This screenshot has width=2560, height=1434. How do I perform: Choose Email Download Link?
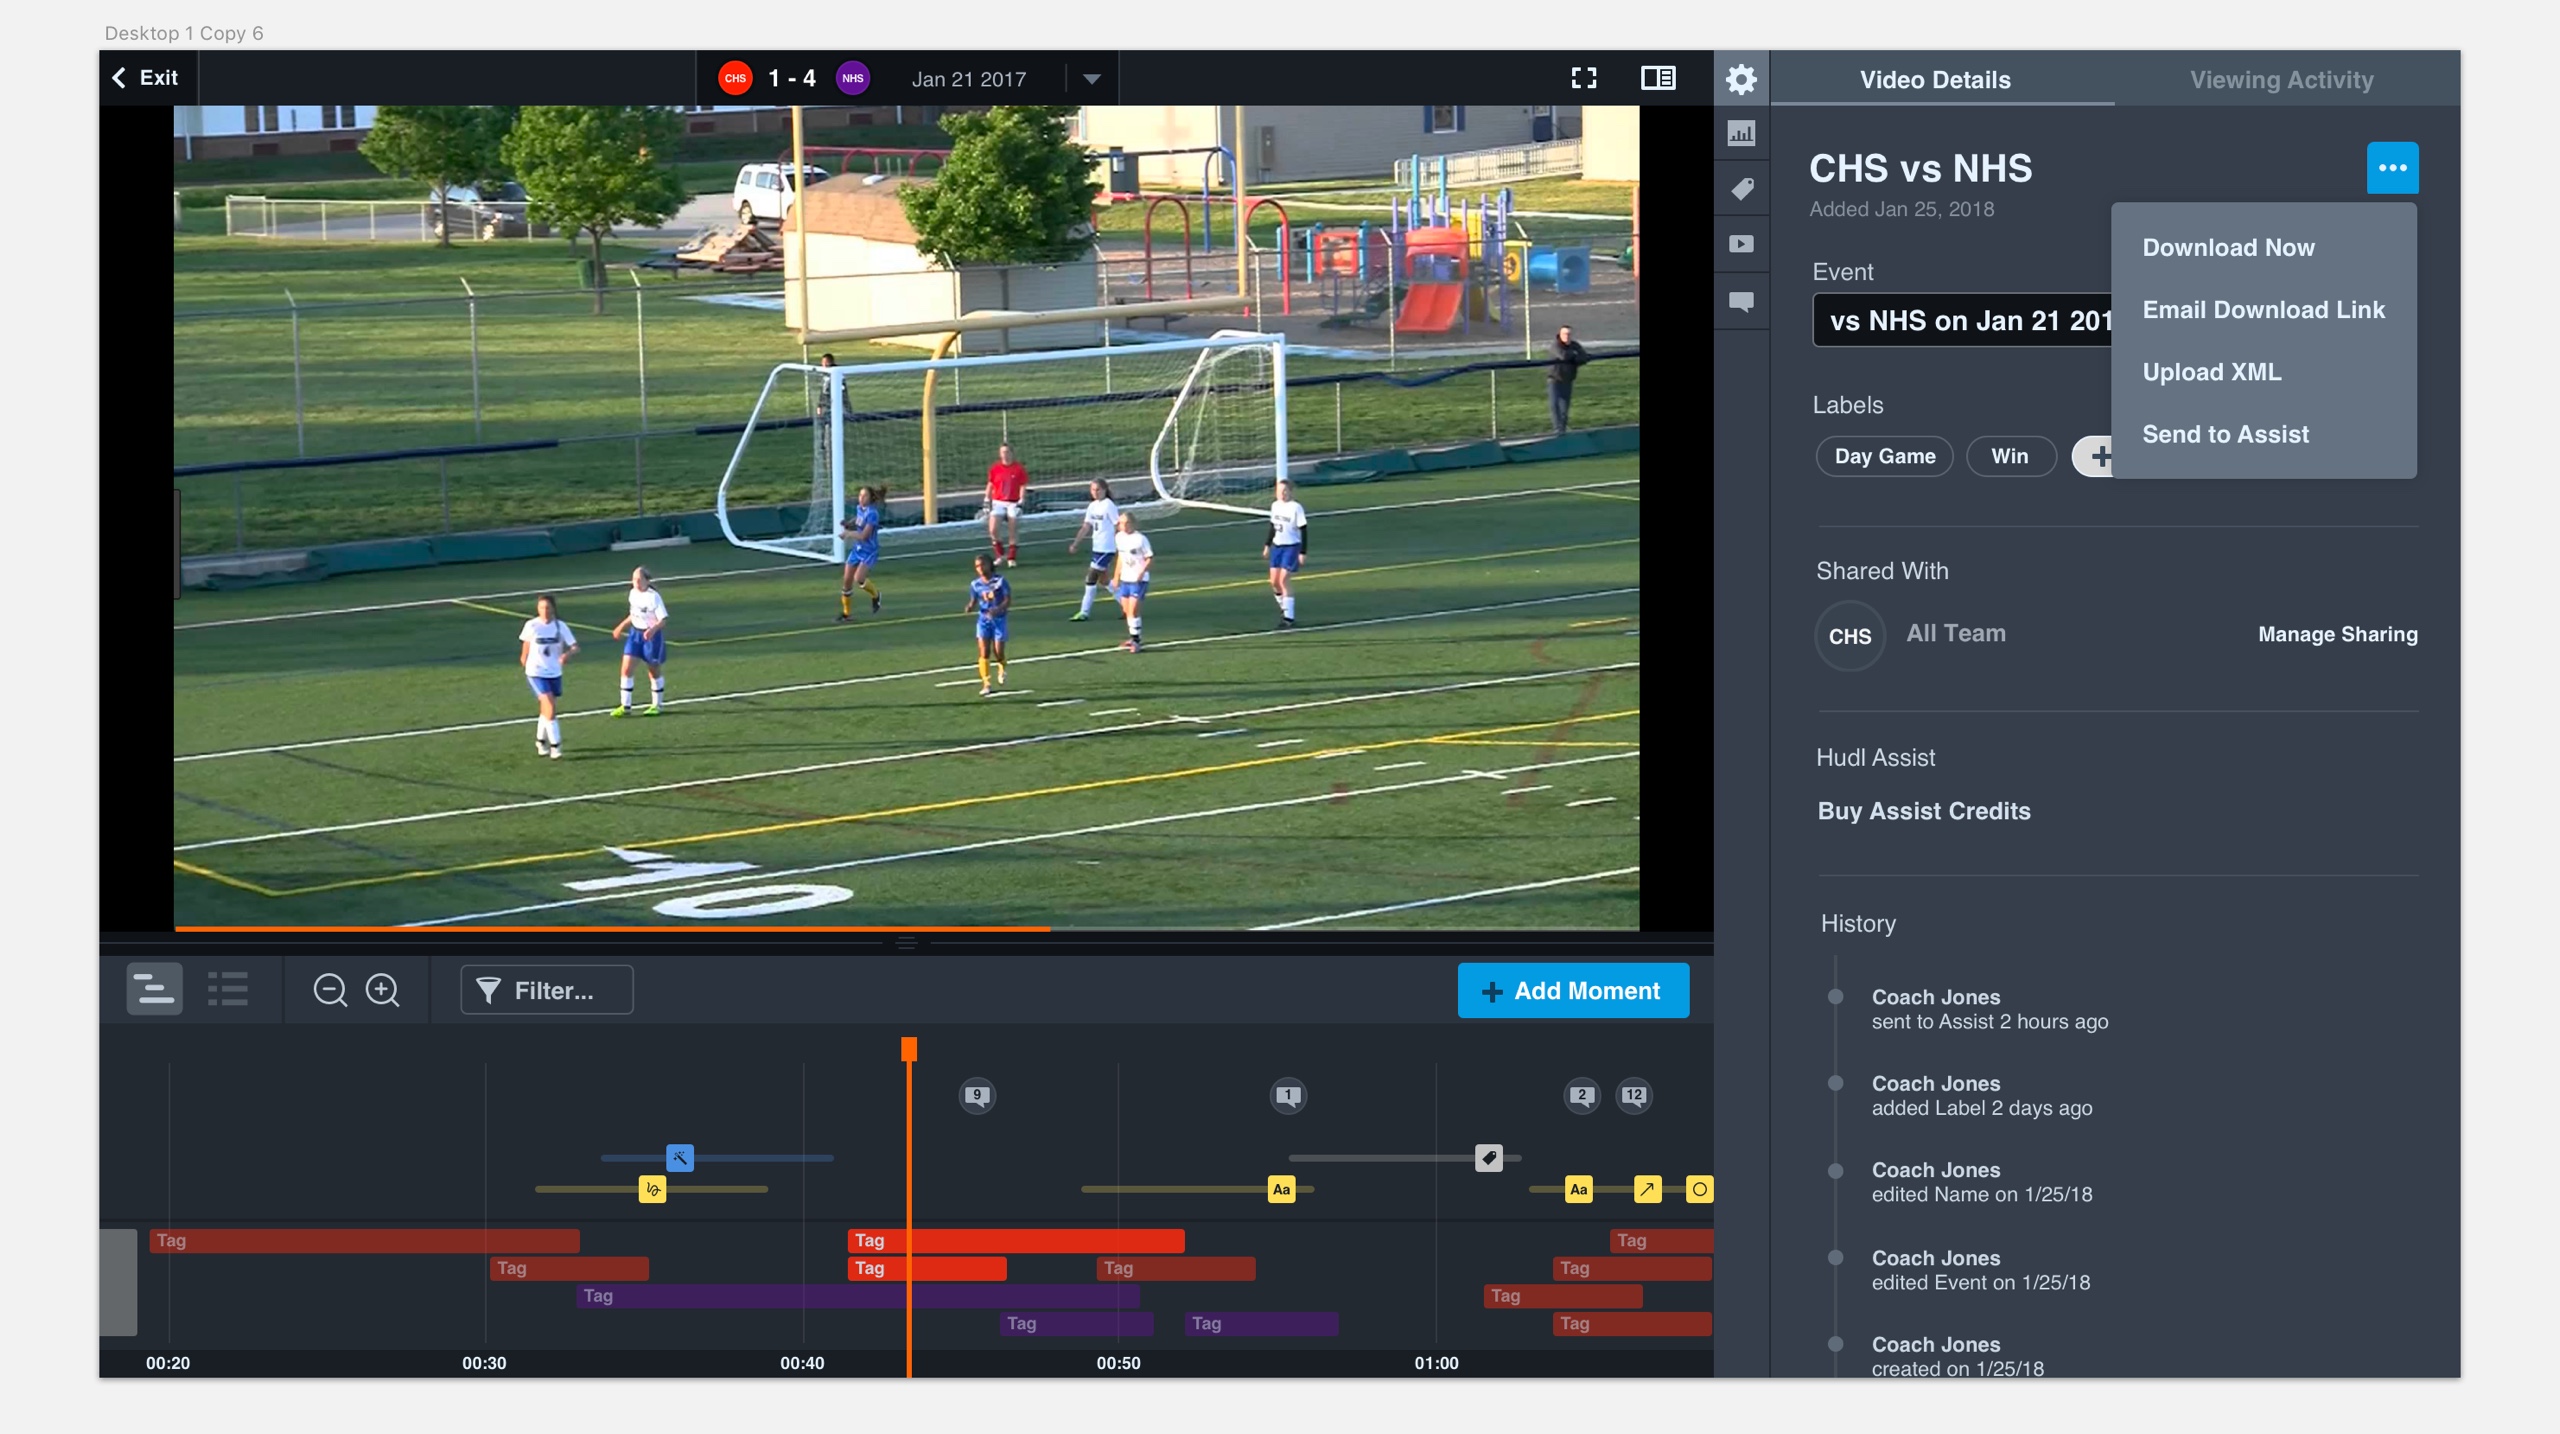coord(2263,310)
